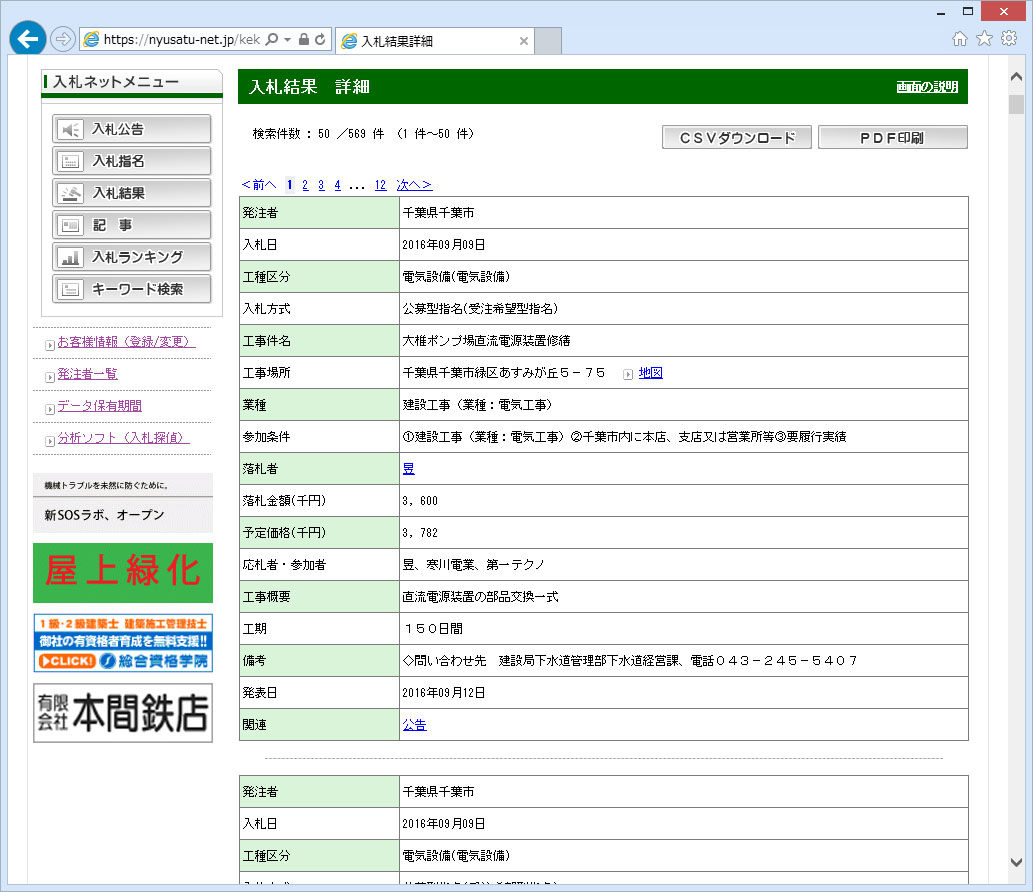Open the 公告 related link
This screenshot has width=1033, height=892.
click(414, 725)
